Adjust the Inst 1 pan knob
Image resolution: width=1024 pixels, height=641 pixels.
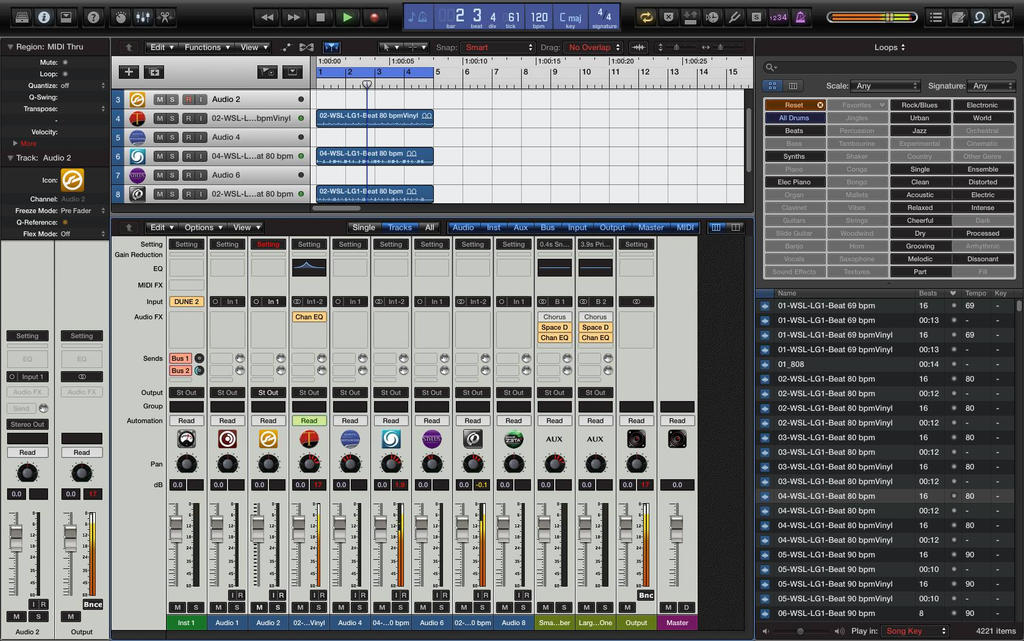(x=187, y=464)
